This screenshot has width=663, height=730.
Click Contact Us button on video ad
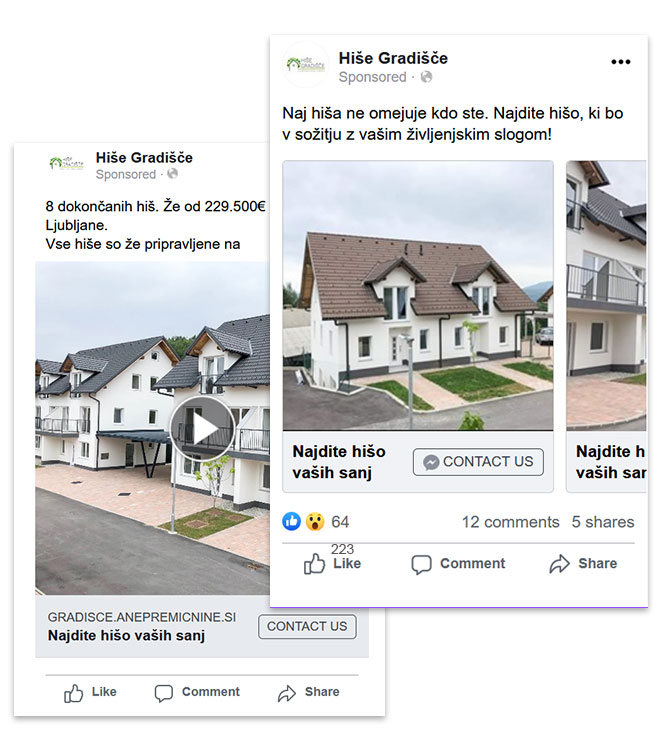tap(307, 627)
